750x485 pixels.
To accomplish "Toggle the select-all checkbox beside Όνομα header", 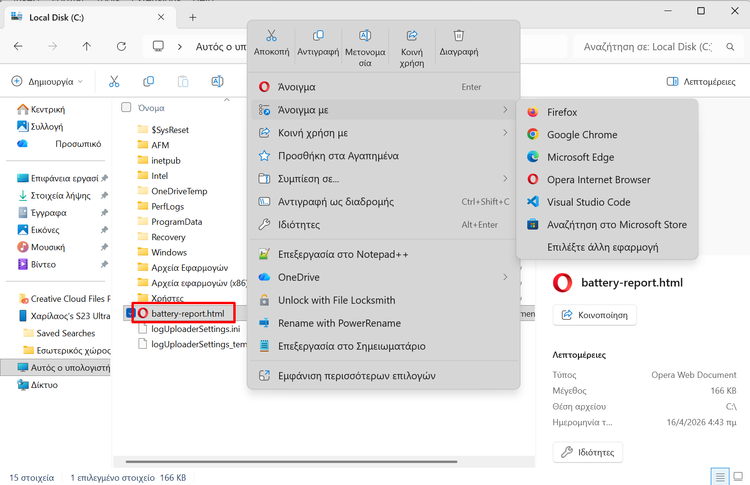I will (126, 107).
